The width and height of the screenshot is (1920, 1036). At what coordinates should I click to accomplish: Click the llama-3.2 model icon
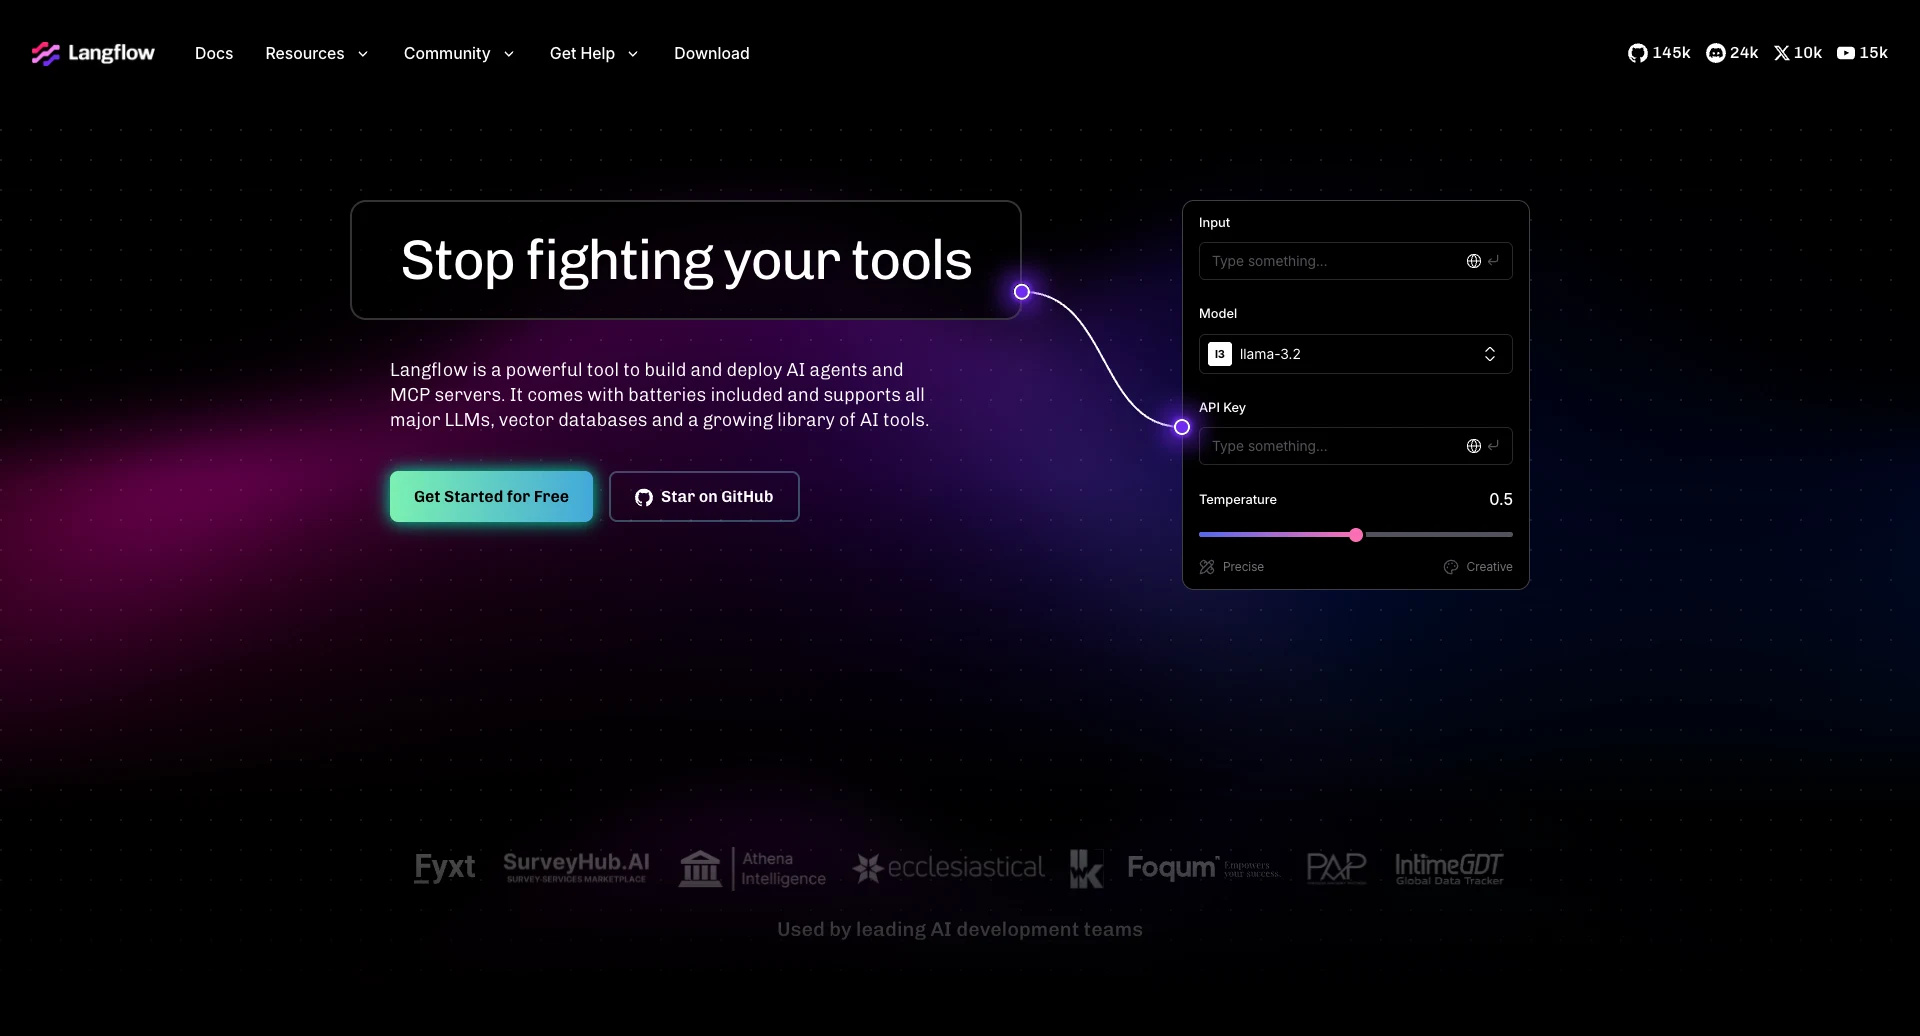pyautogui.click(x=1219, y=354)
